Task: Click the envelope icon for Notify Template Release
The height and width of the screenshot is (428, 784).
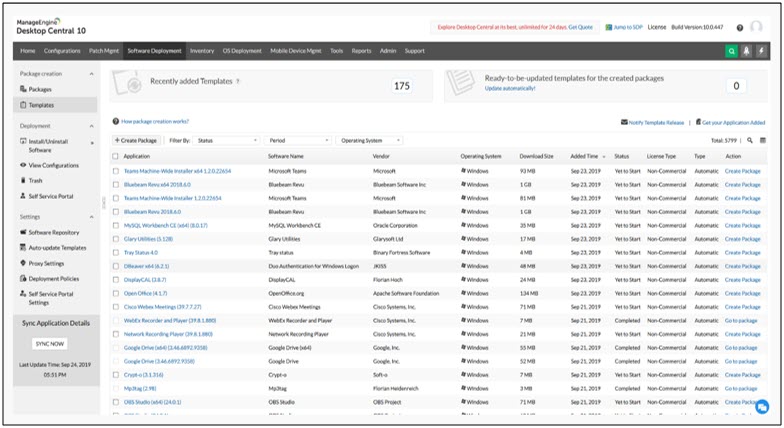Action: 624,122
